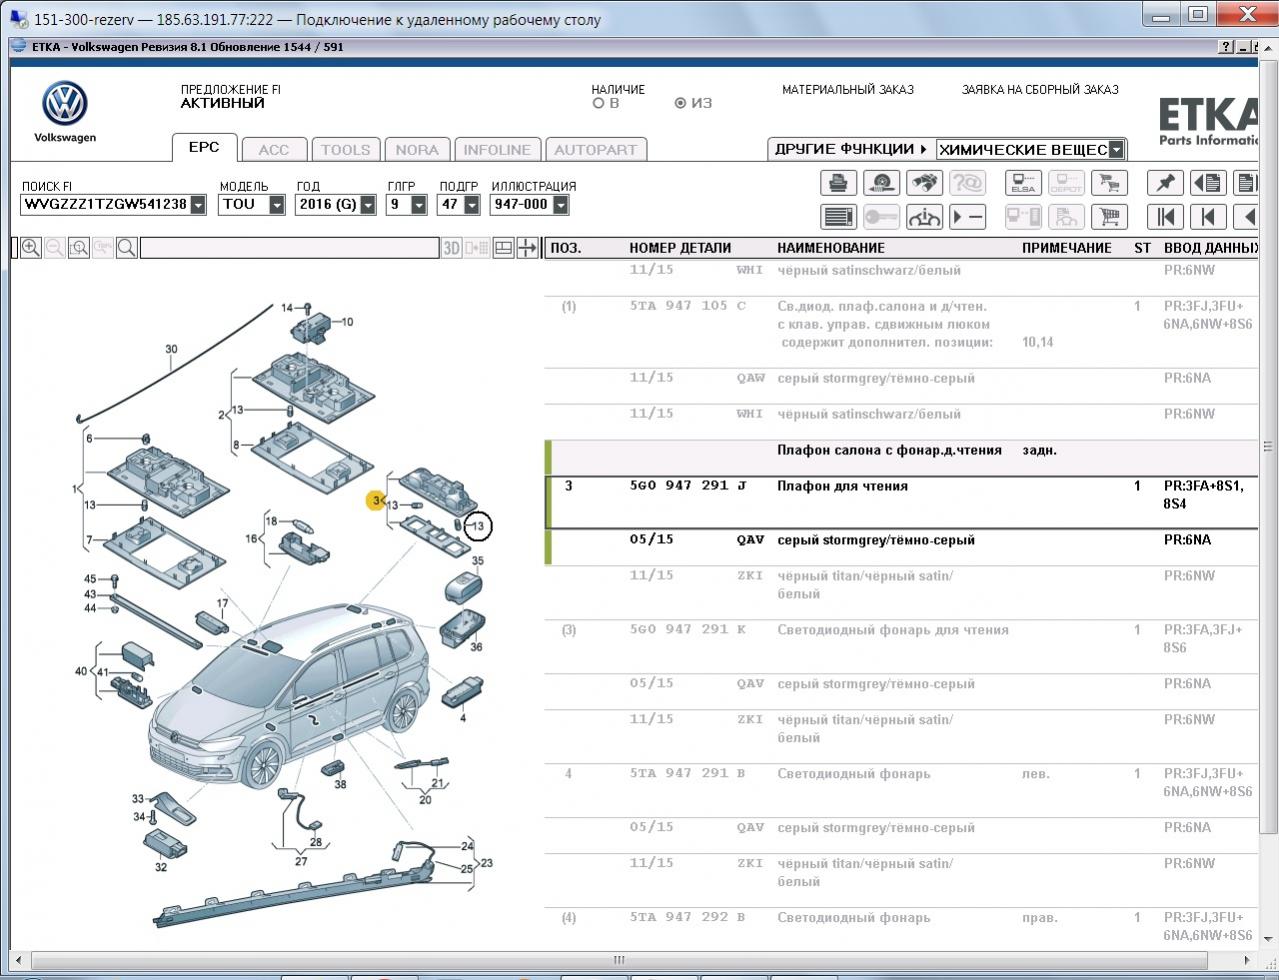This screenshot has width=1279, height=980.
Task: Click the НОМЕР ДЕТАЛИ column header
Action: pos(680,248)
